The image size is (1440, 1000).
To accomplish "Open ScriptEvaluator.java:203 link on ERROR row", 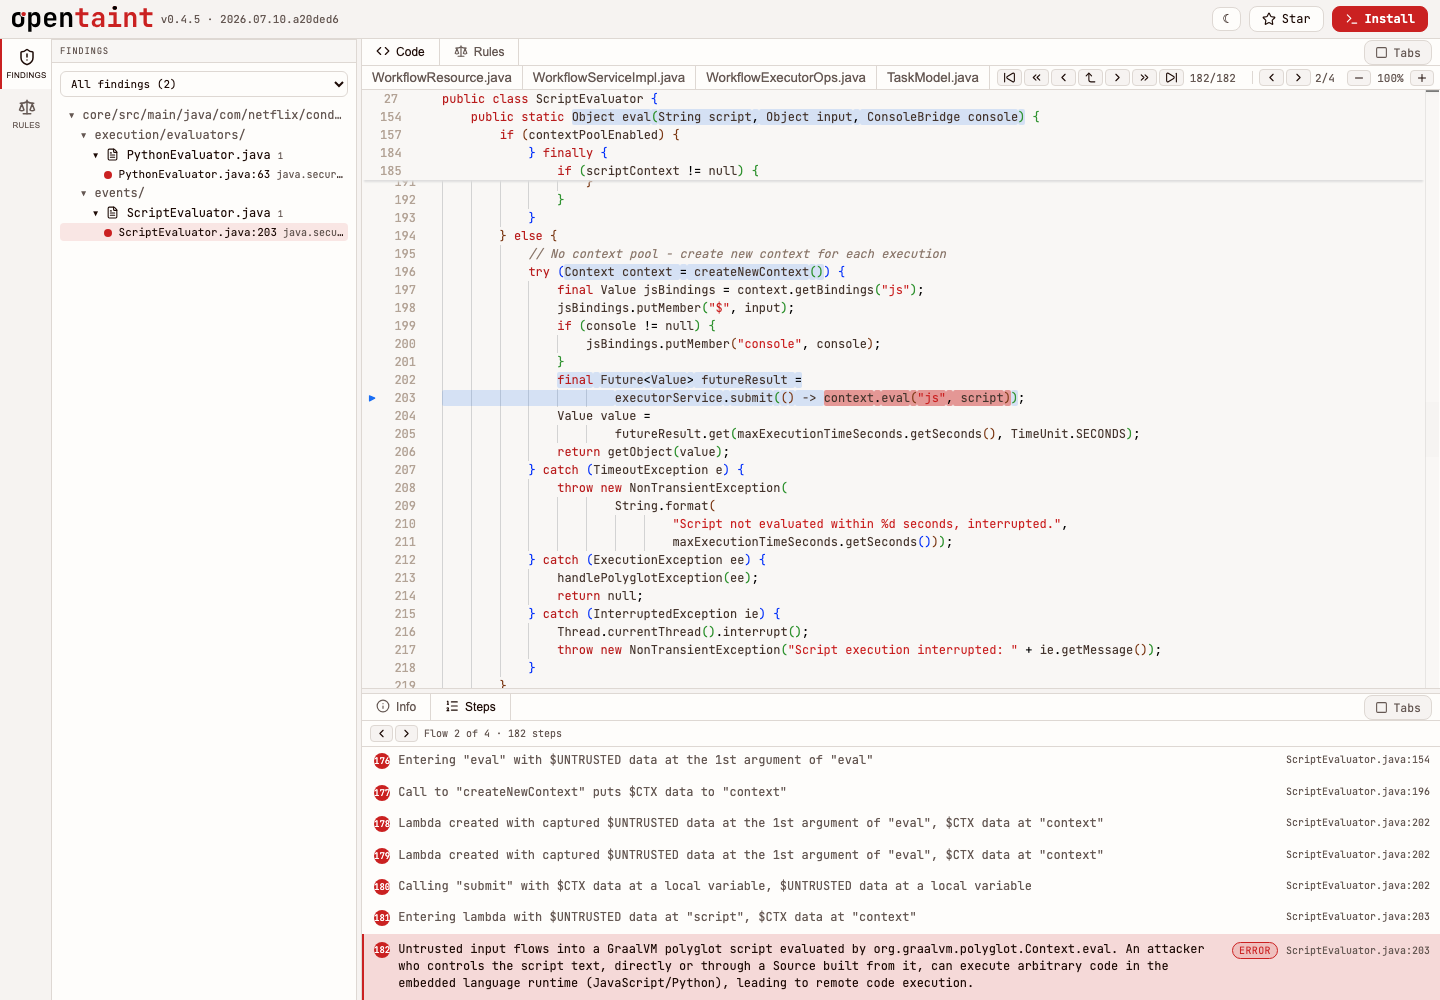I will [x=1358, y=951].
